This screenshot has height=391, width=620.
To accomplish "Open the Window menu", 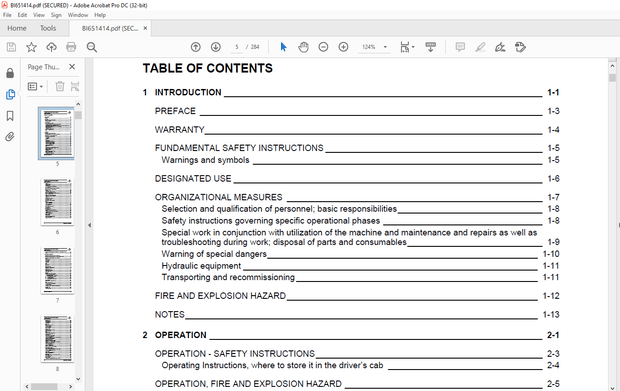I will pos(78,15).
